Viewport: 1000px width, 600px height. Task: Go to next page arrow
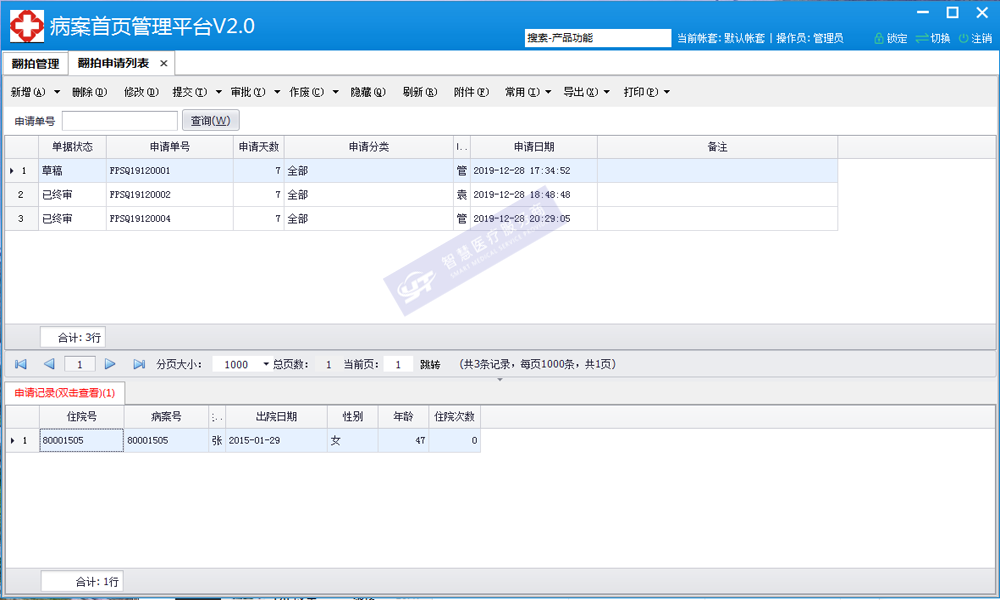110,364
